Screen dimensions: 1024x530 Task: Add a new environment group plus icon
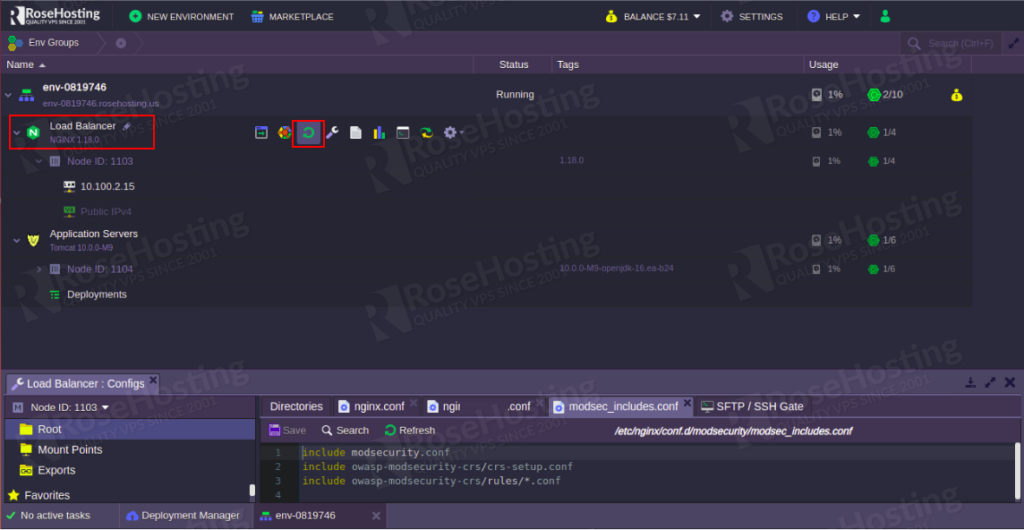[121, 43]
